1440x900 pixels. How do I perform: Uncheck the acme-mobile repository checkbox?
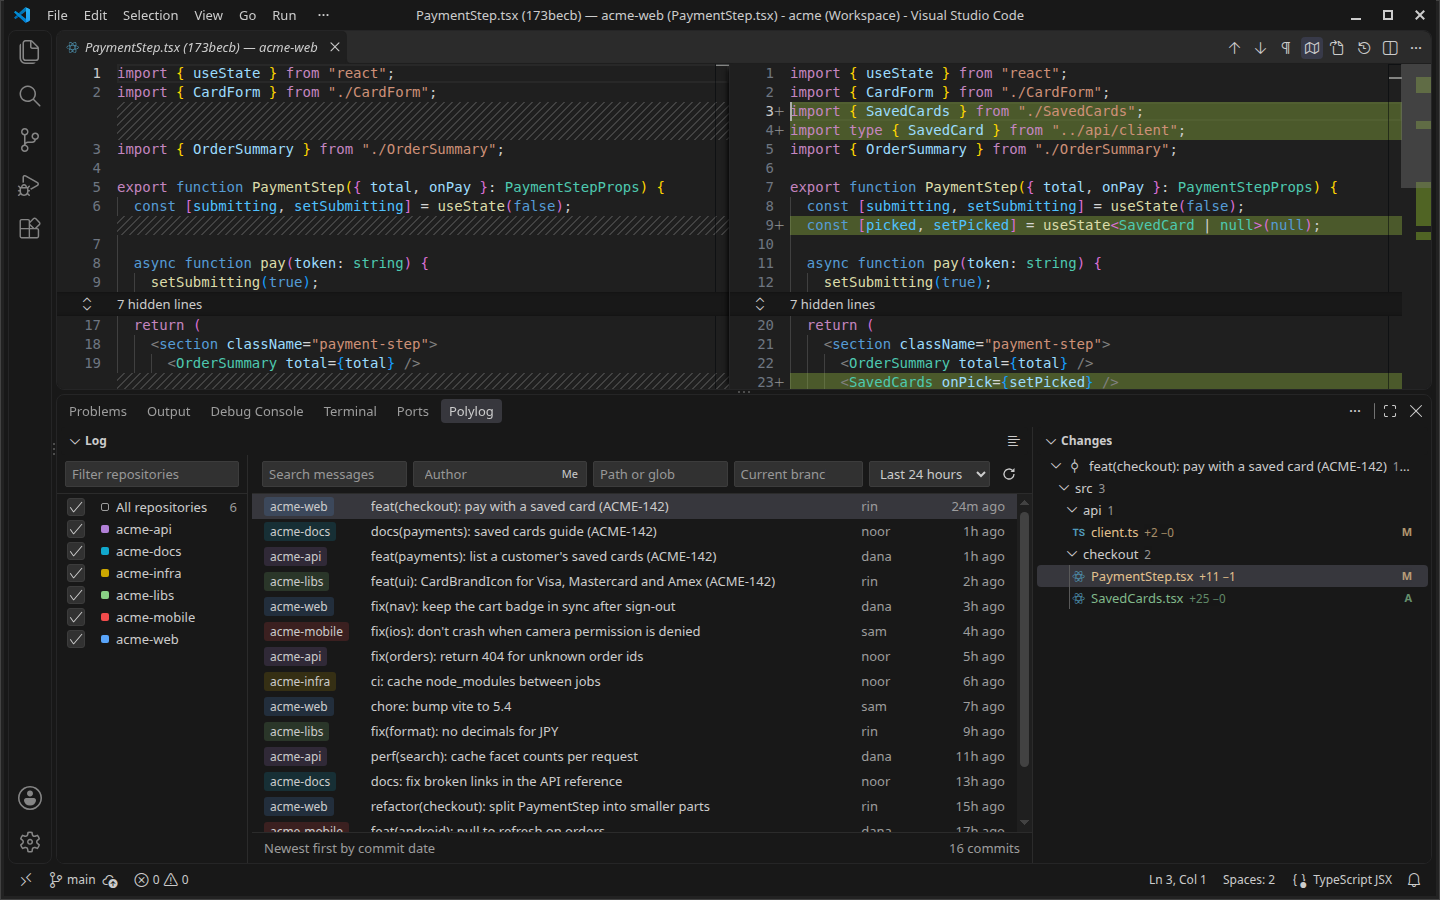[x=76, y=617]
